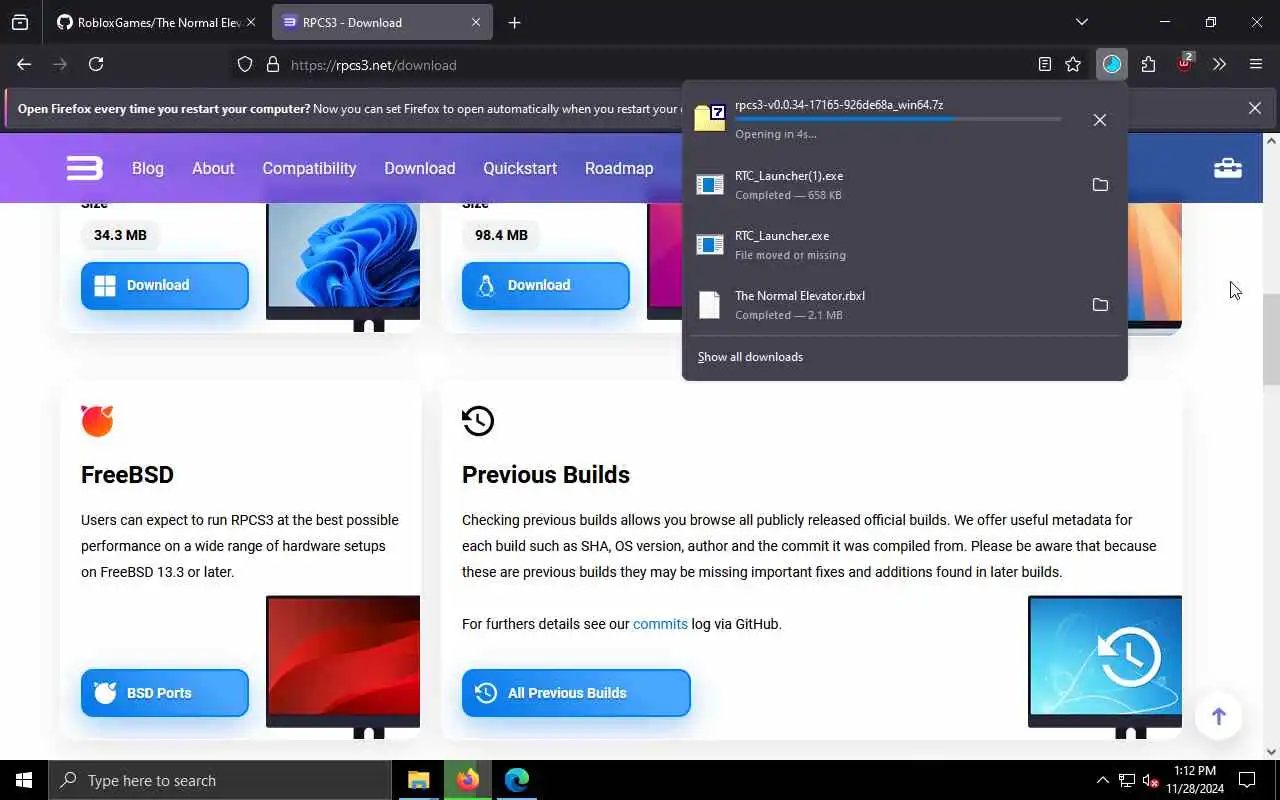Click the scroll-to-top arrow button
The height and width of the screenshot is (800, 1280).
pyautogui.click(x=1218, y=716)
